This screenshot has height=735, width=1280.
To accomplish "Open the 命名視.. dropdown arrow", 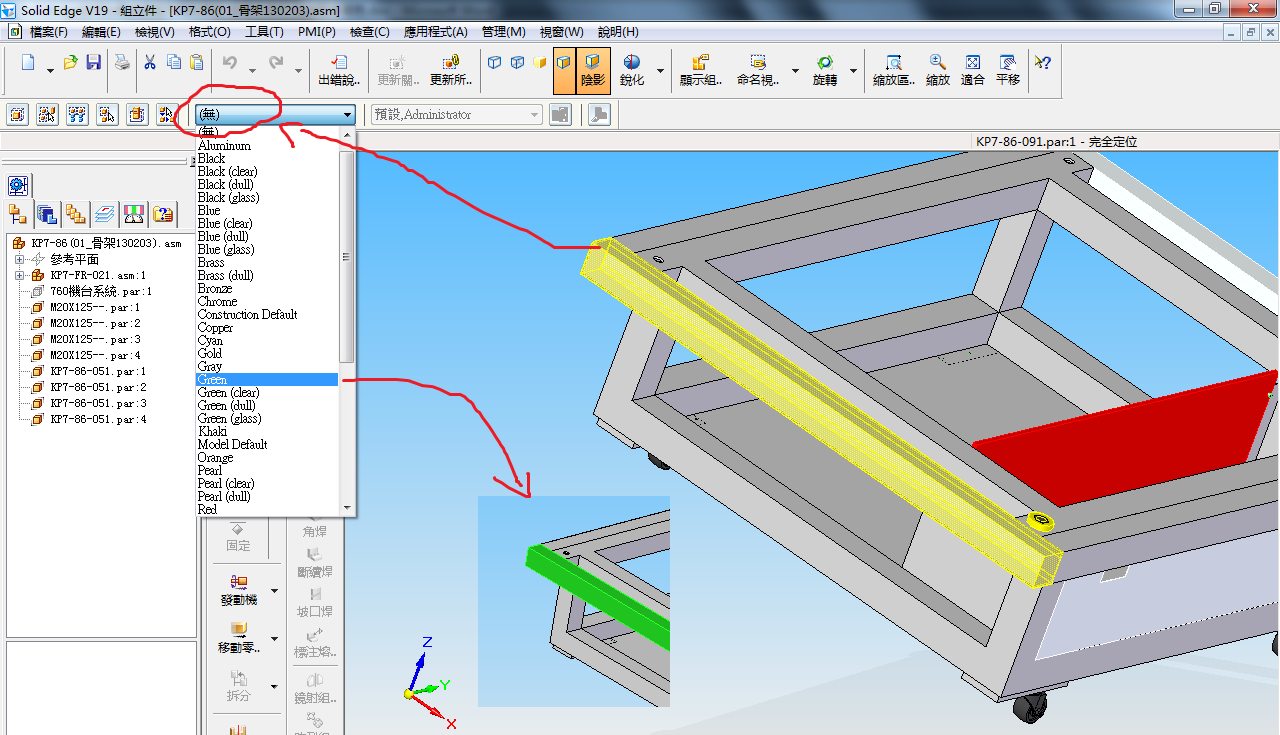I will [x=795, y=71].
